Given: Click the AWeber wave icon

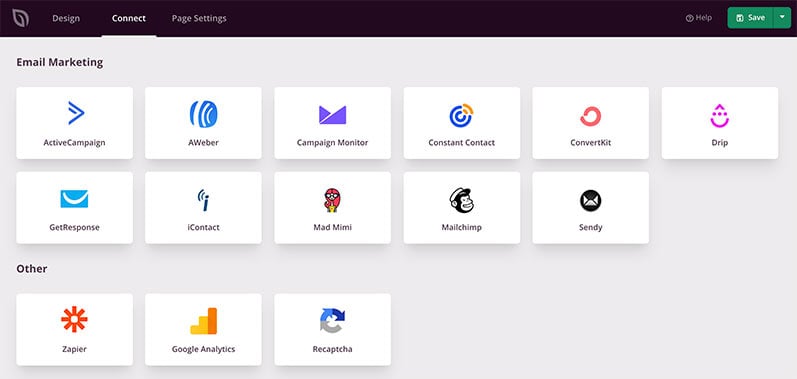Looking at the screenshot, I should coord(203,114).
